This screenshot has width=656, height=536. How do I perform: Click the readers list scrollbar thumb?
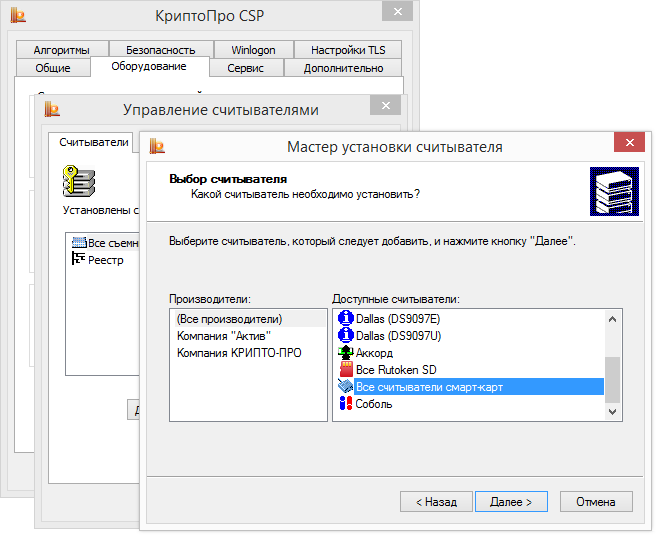pos(612,380)
